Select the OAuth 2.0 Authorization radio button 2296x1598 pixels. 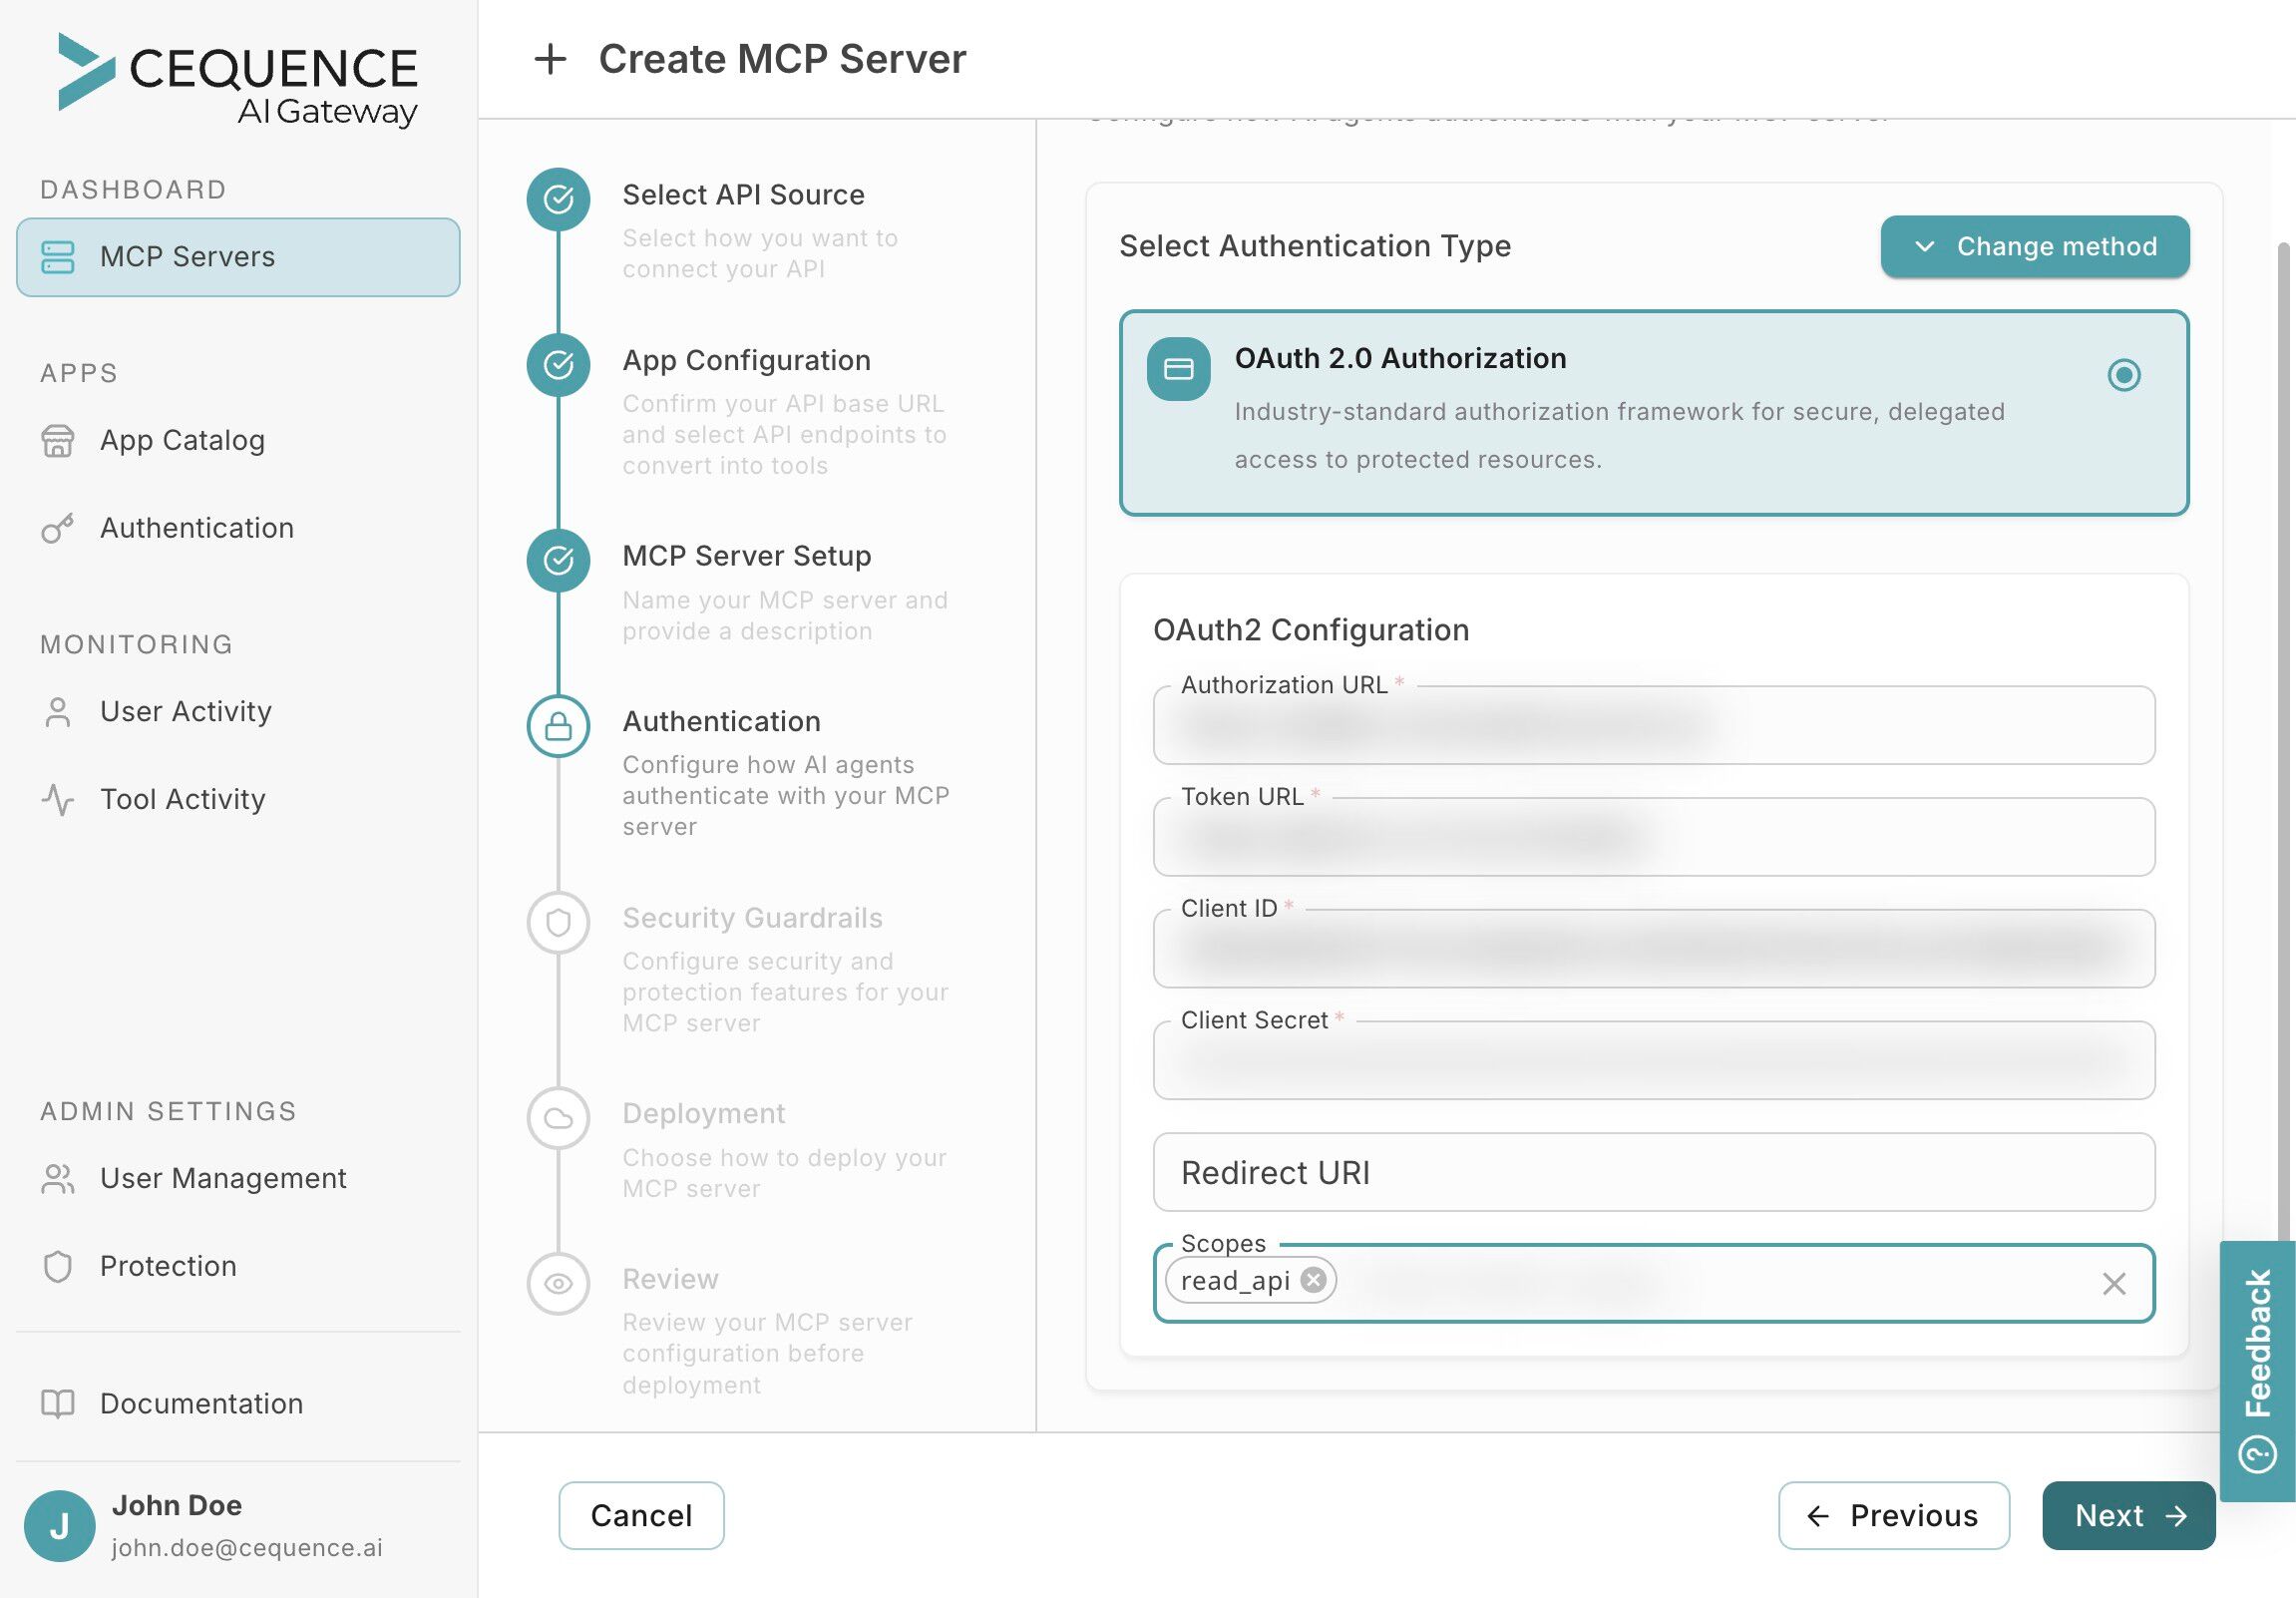coord(2123,375)
